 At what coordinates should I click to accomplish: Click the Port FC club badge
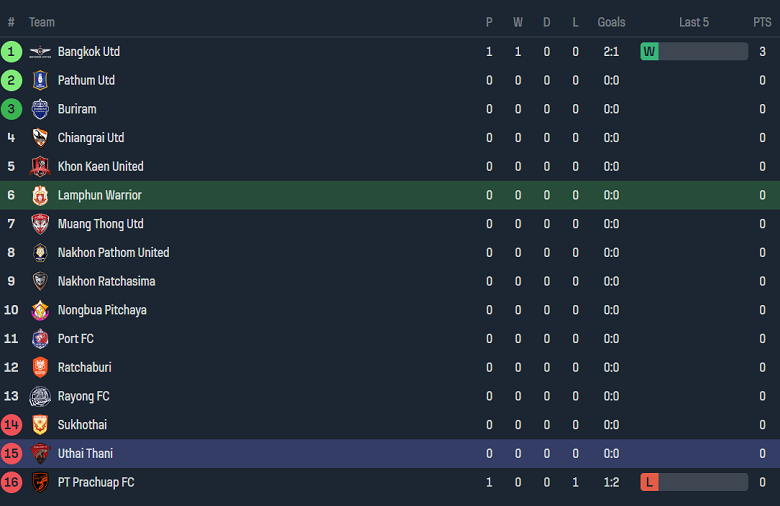point(40,339)
